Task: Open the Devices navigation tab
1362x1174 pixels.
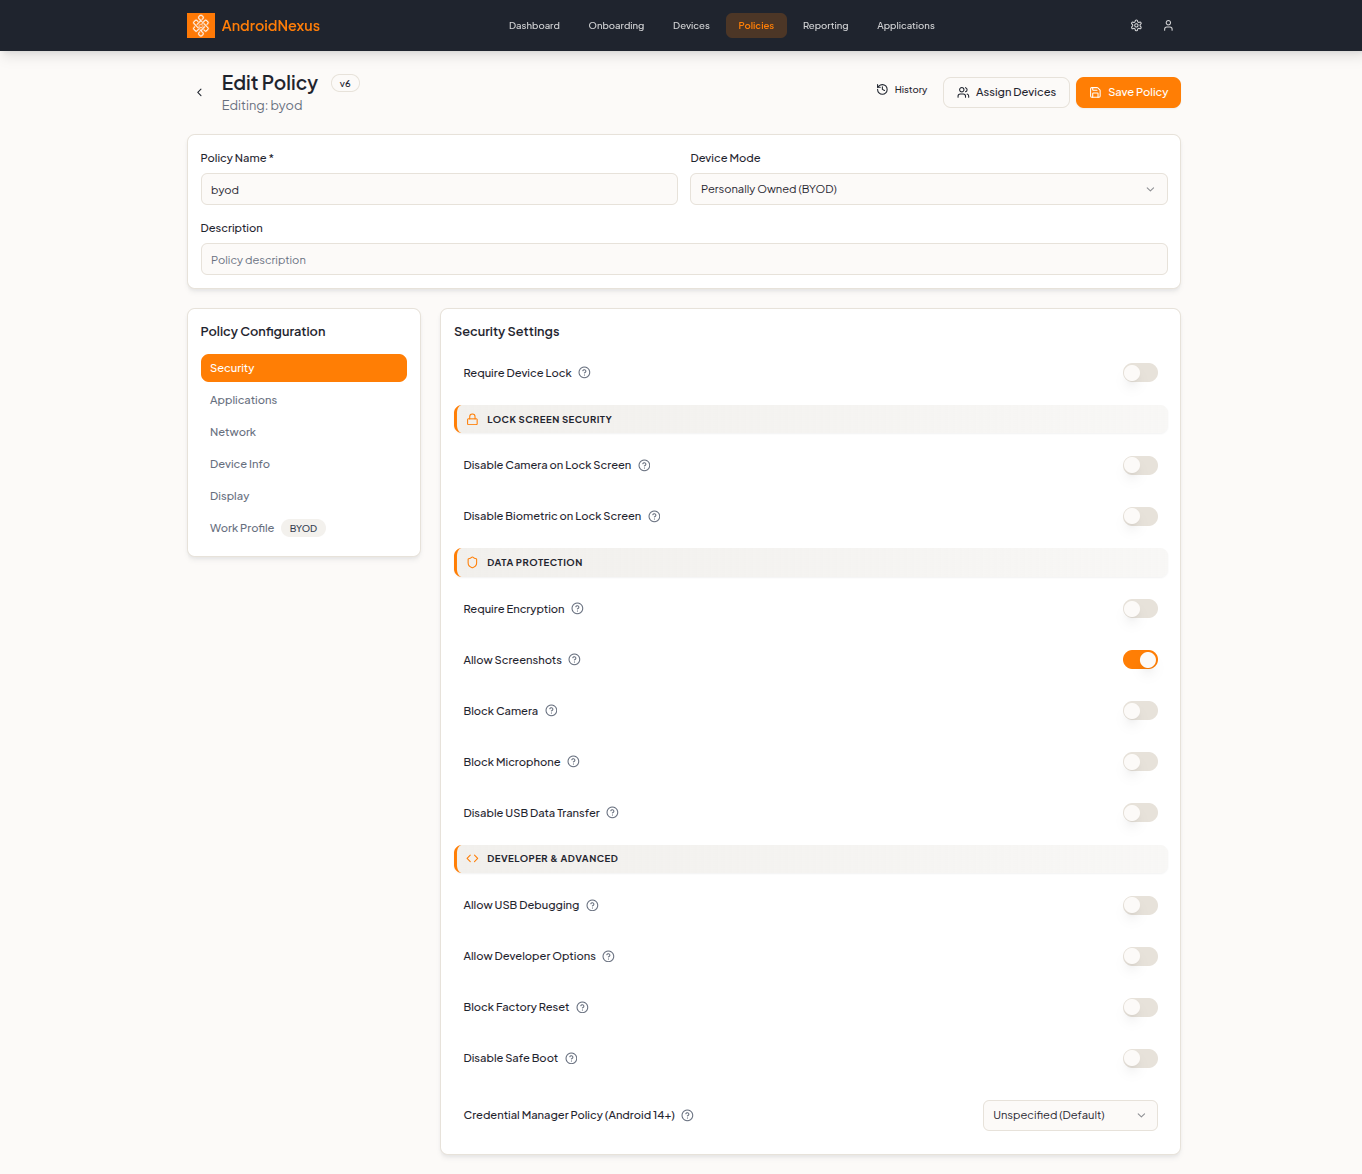Action: click(691, 25)
